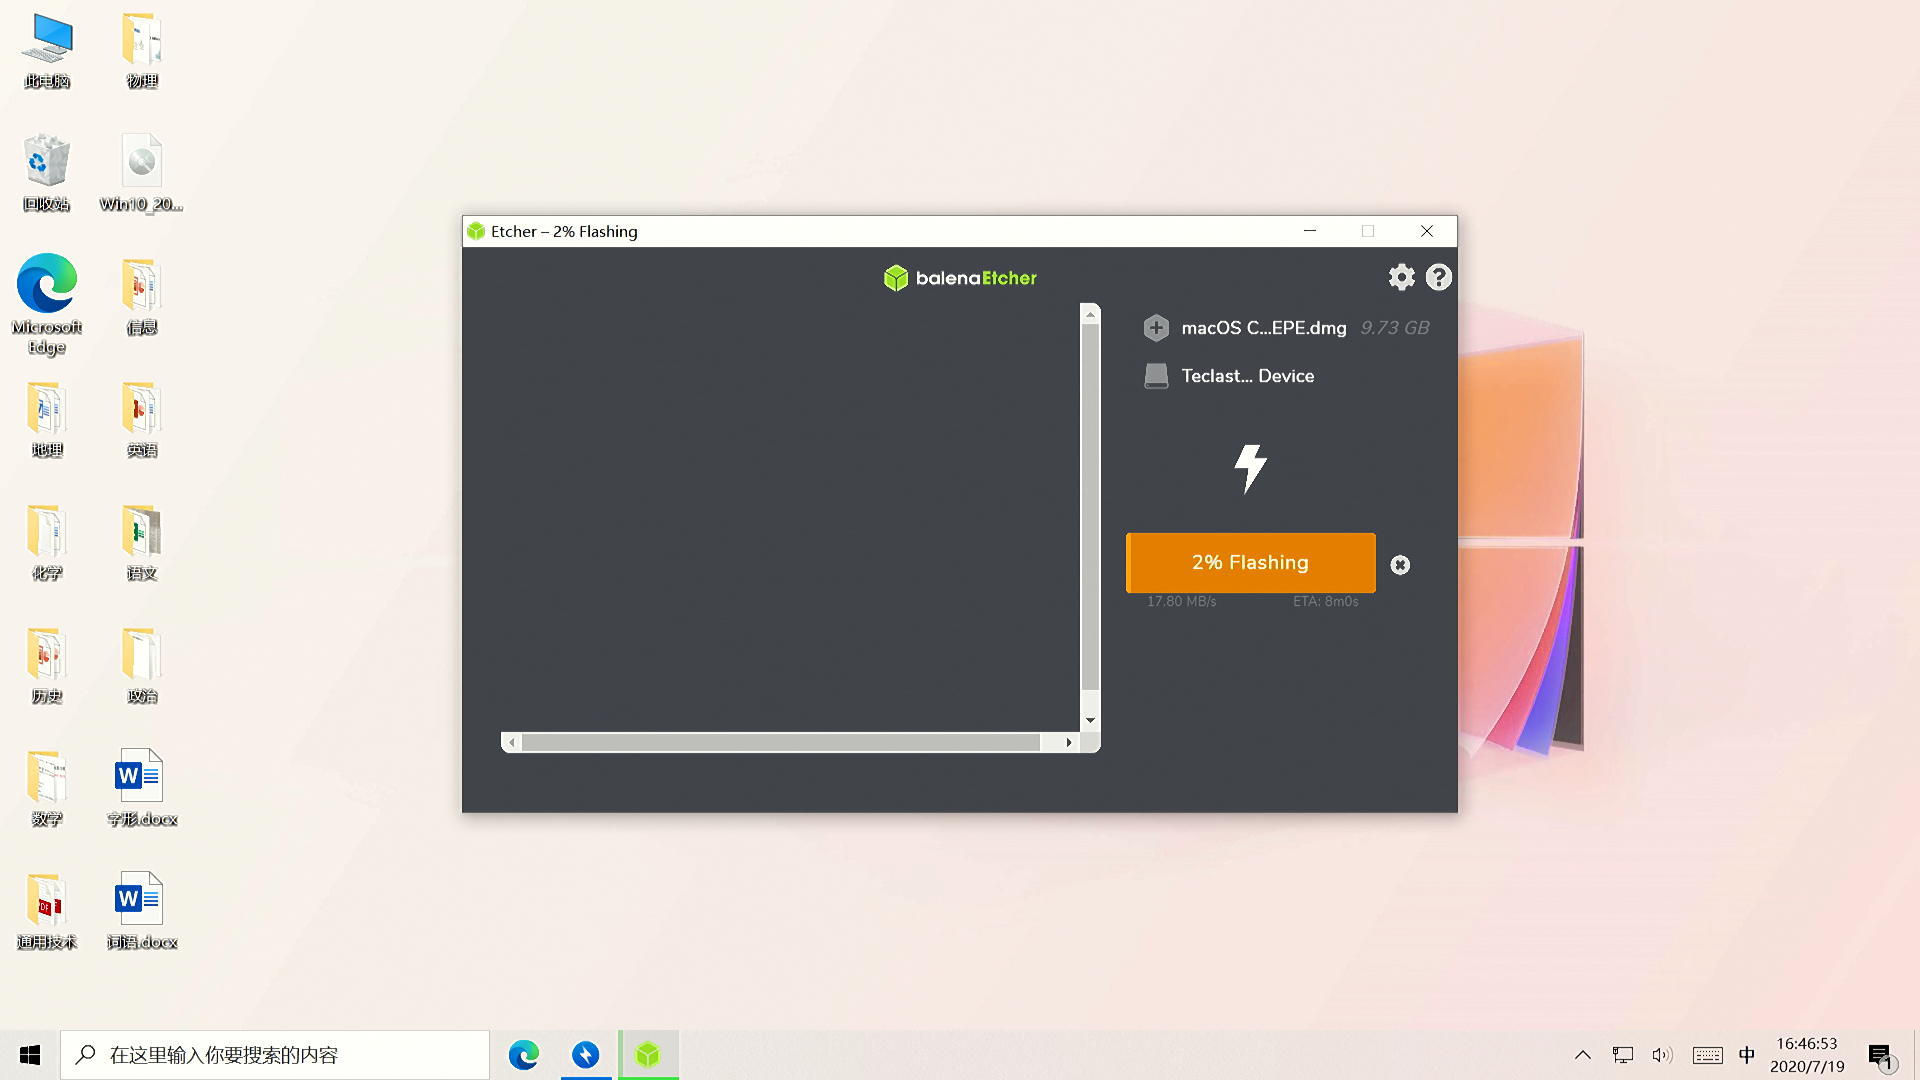Click the volume speaker tray icon

coord(1662,1055)
